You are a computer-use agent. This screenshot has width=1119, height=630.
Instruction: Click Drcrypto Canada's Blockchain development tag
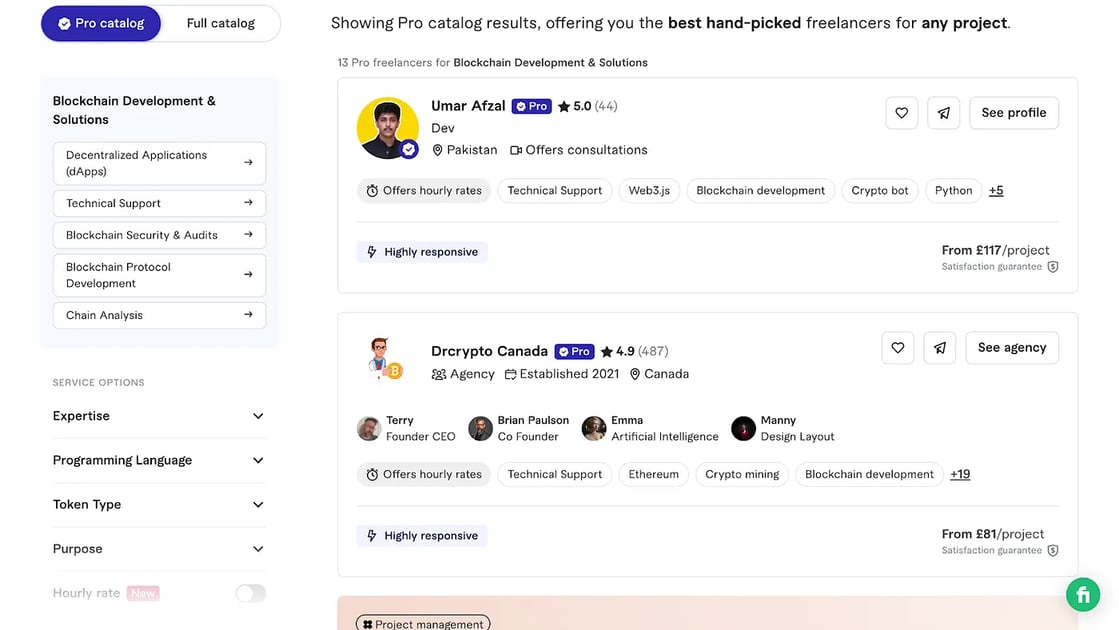(869, 474)
